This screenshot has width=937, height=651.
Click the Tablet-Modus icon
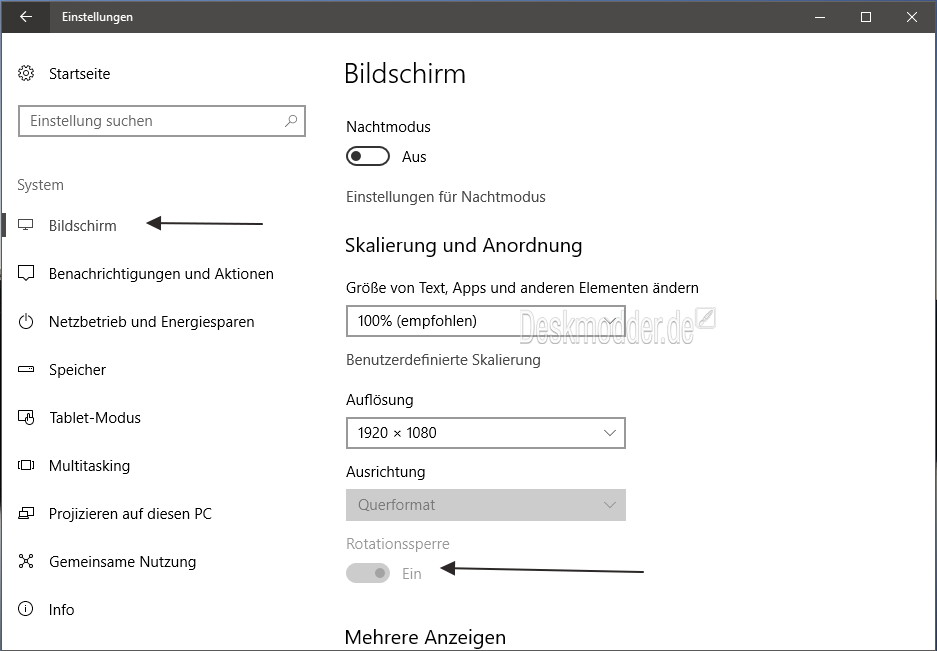[26, 417]
